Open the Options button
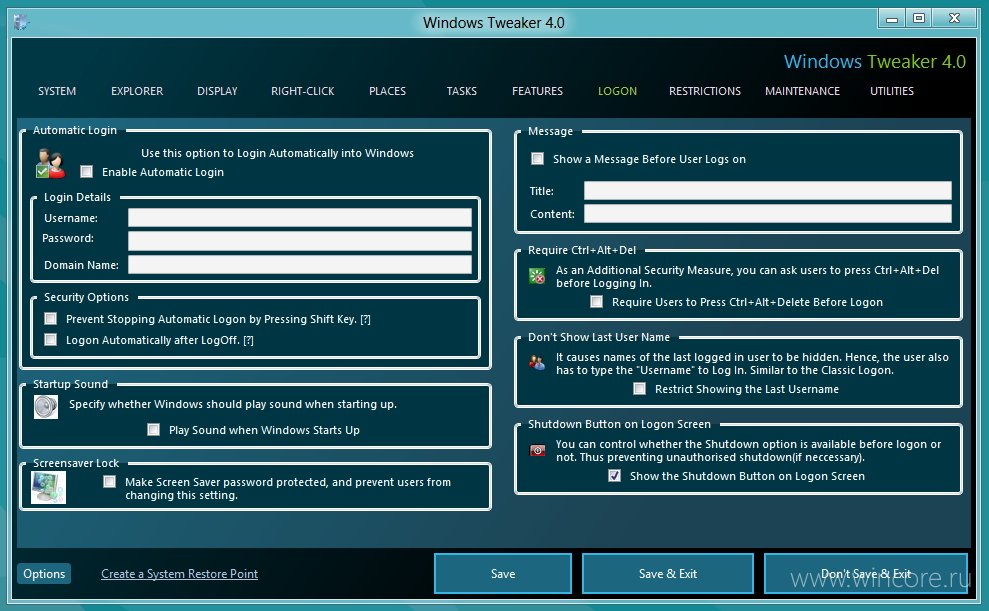 [44, 573]
